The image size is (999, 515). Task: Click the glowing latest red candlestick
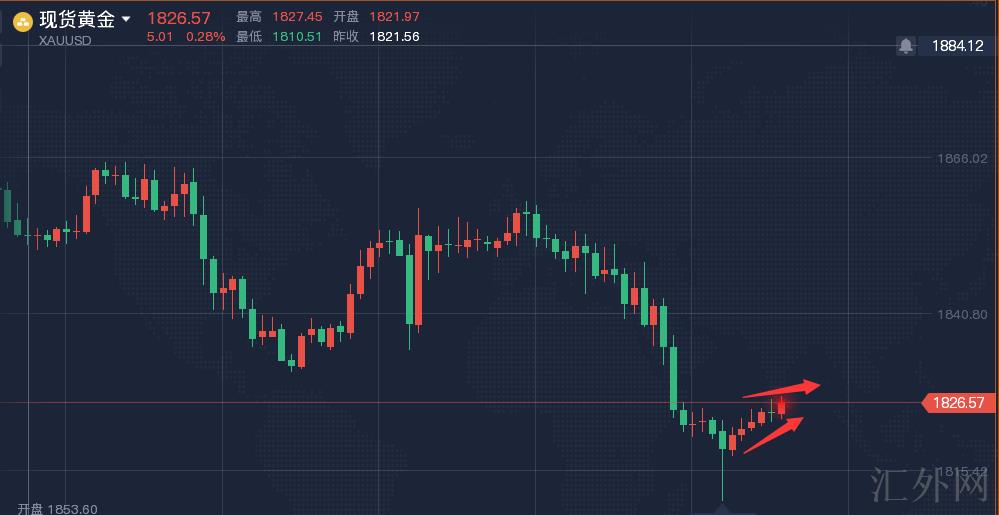(x=781, y=407)
